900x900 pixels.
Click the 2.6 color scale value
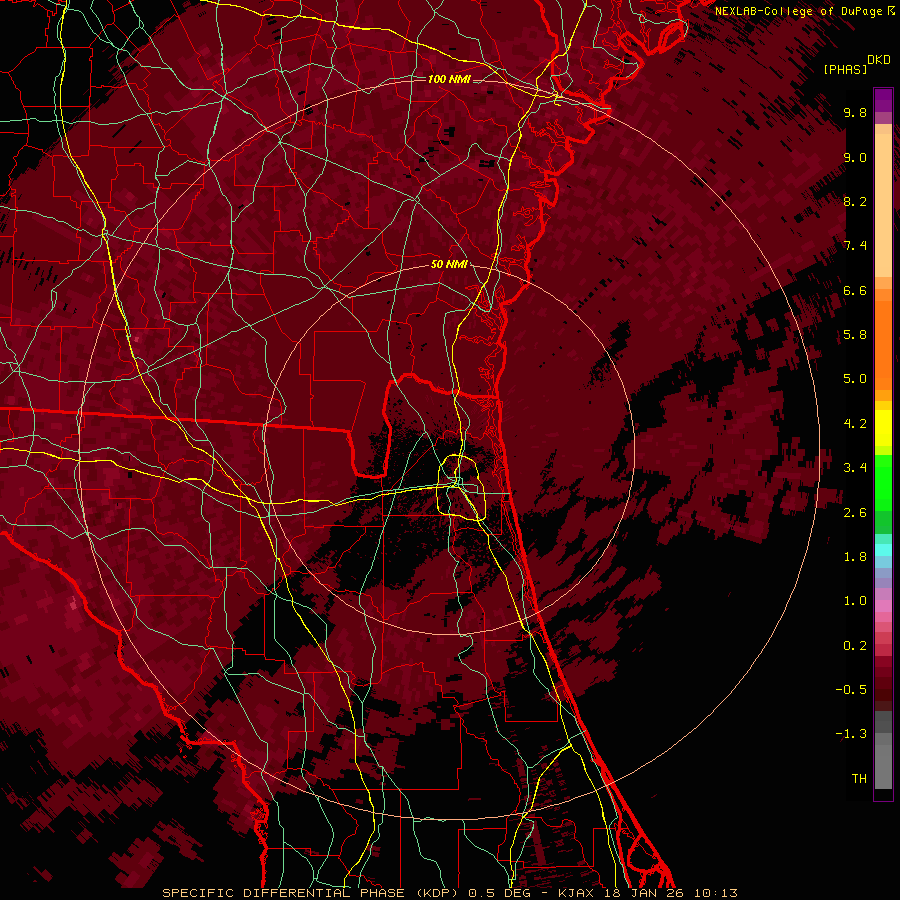pos(855,513)
